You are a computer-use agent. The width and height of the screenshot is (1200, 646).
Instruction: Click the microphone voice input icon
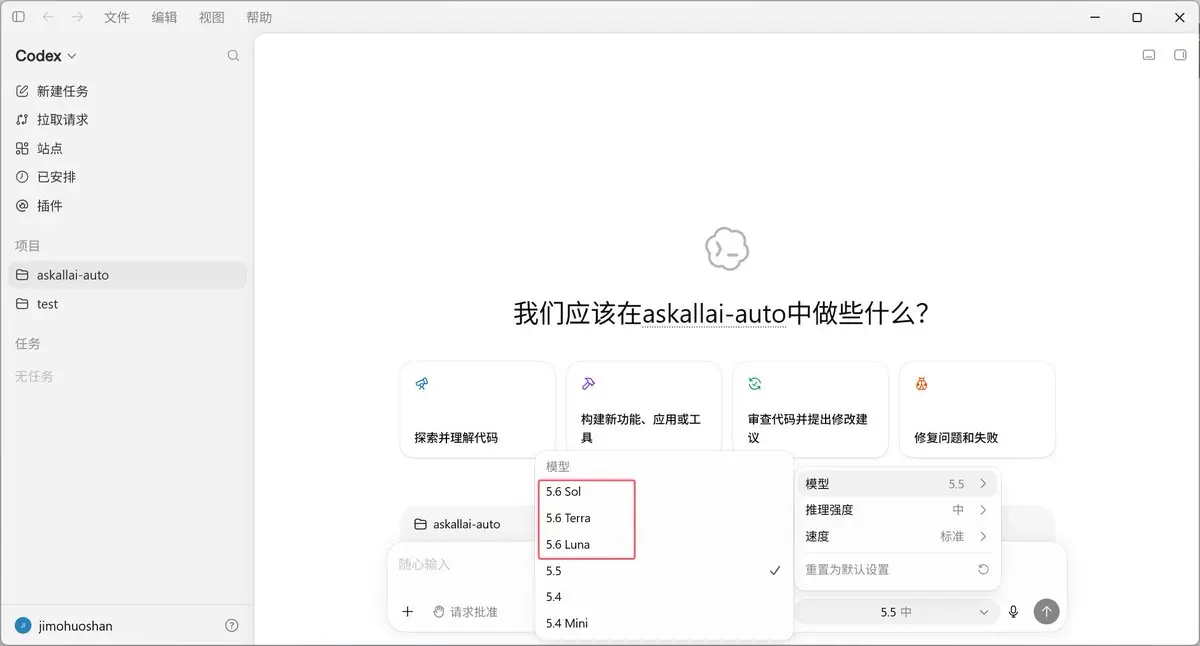click(1014, 612)
